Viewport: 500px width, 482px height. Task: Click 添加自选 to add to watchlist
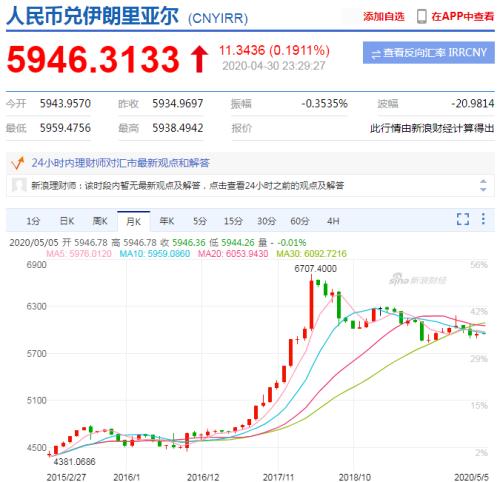[384, 16]
